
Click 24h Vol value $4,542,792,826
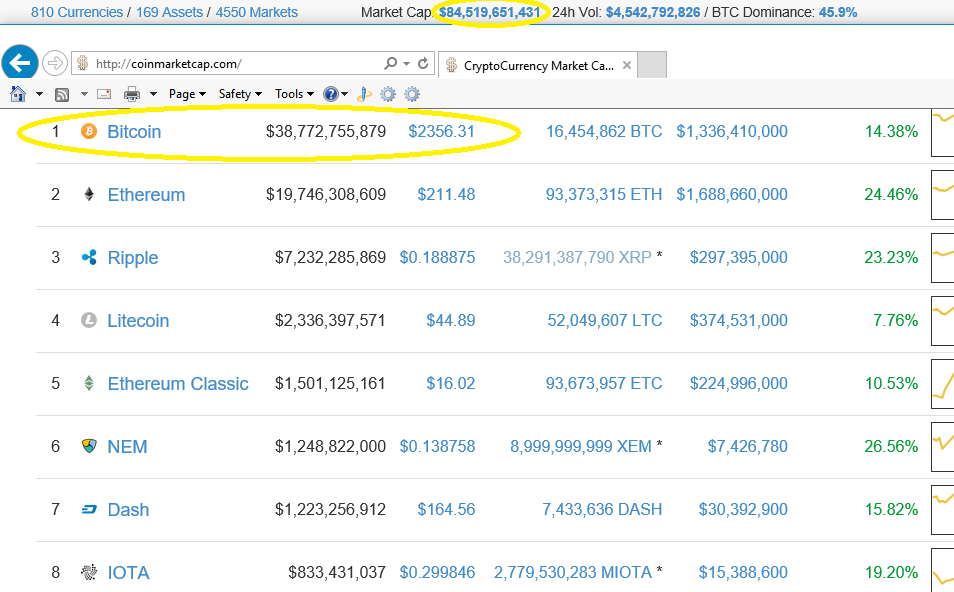click(x=653, y=12)
